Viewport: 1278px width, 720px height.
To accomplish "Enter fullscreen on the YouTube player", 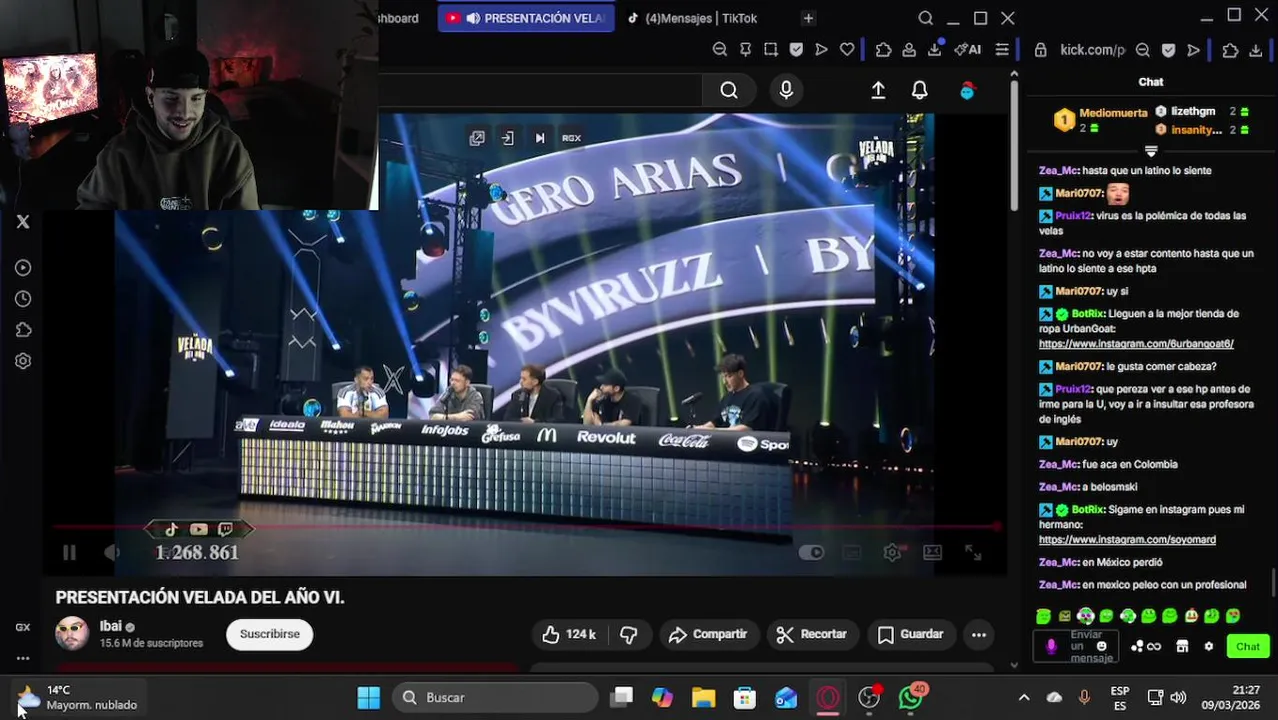I will 972,552.
